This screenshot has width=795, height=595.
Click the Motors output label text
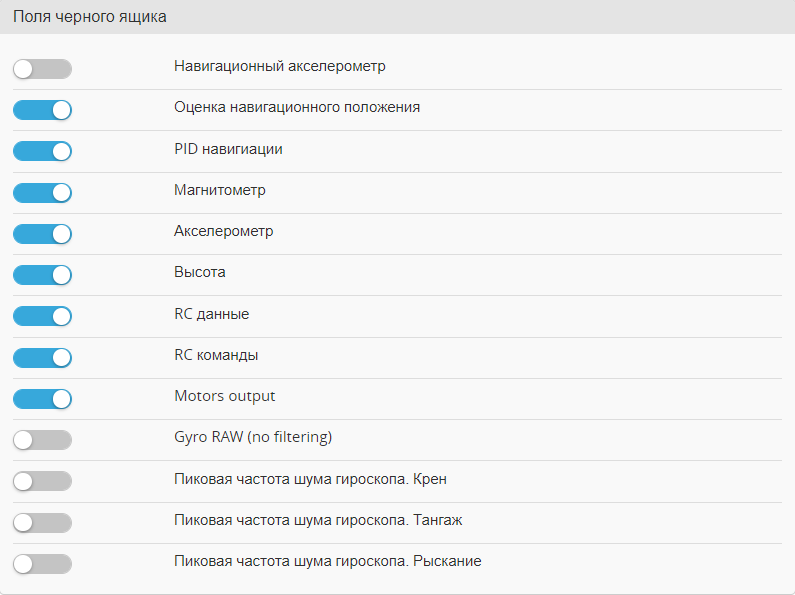click(x=224, y=396)
